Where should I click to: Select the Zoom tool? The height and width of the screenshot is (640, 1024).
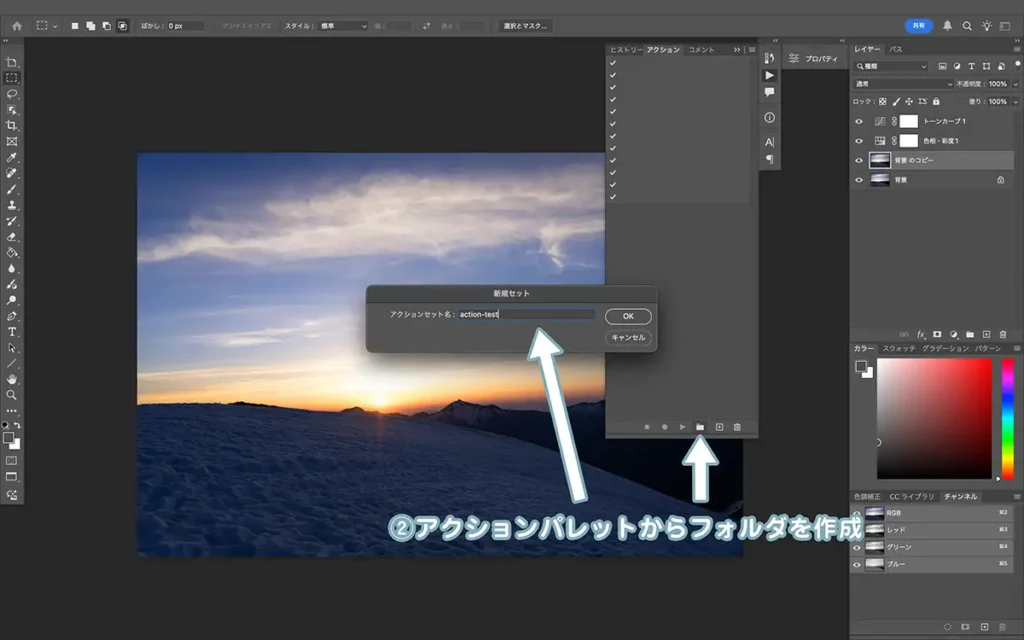click(12, 395)
